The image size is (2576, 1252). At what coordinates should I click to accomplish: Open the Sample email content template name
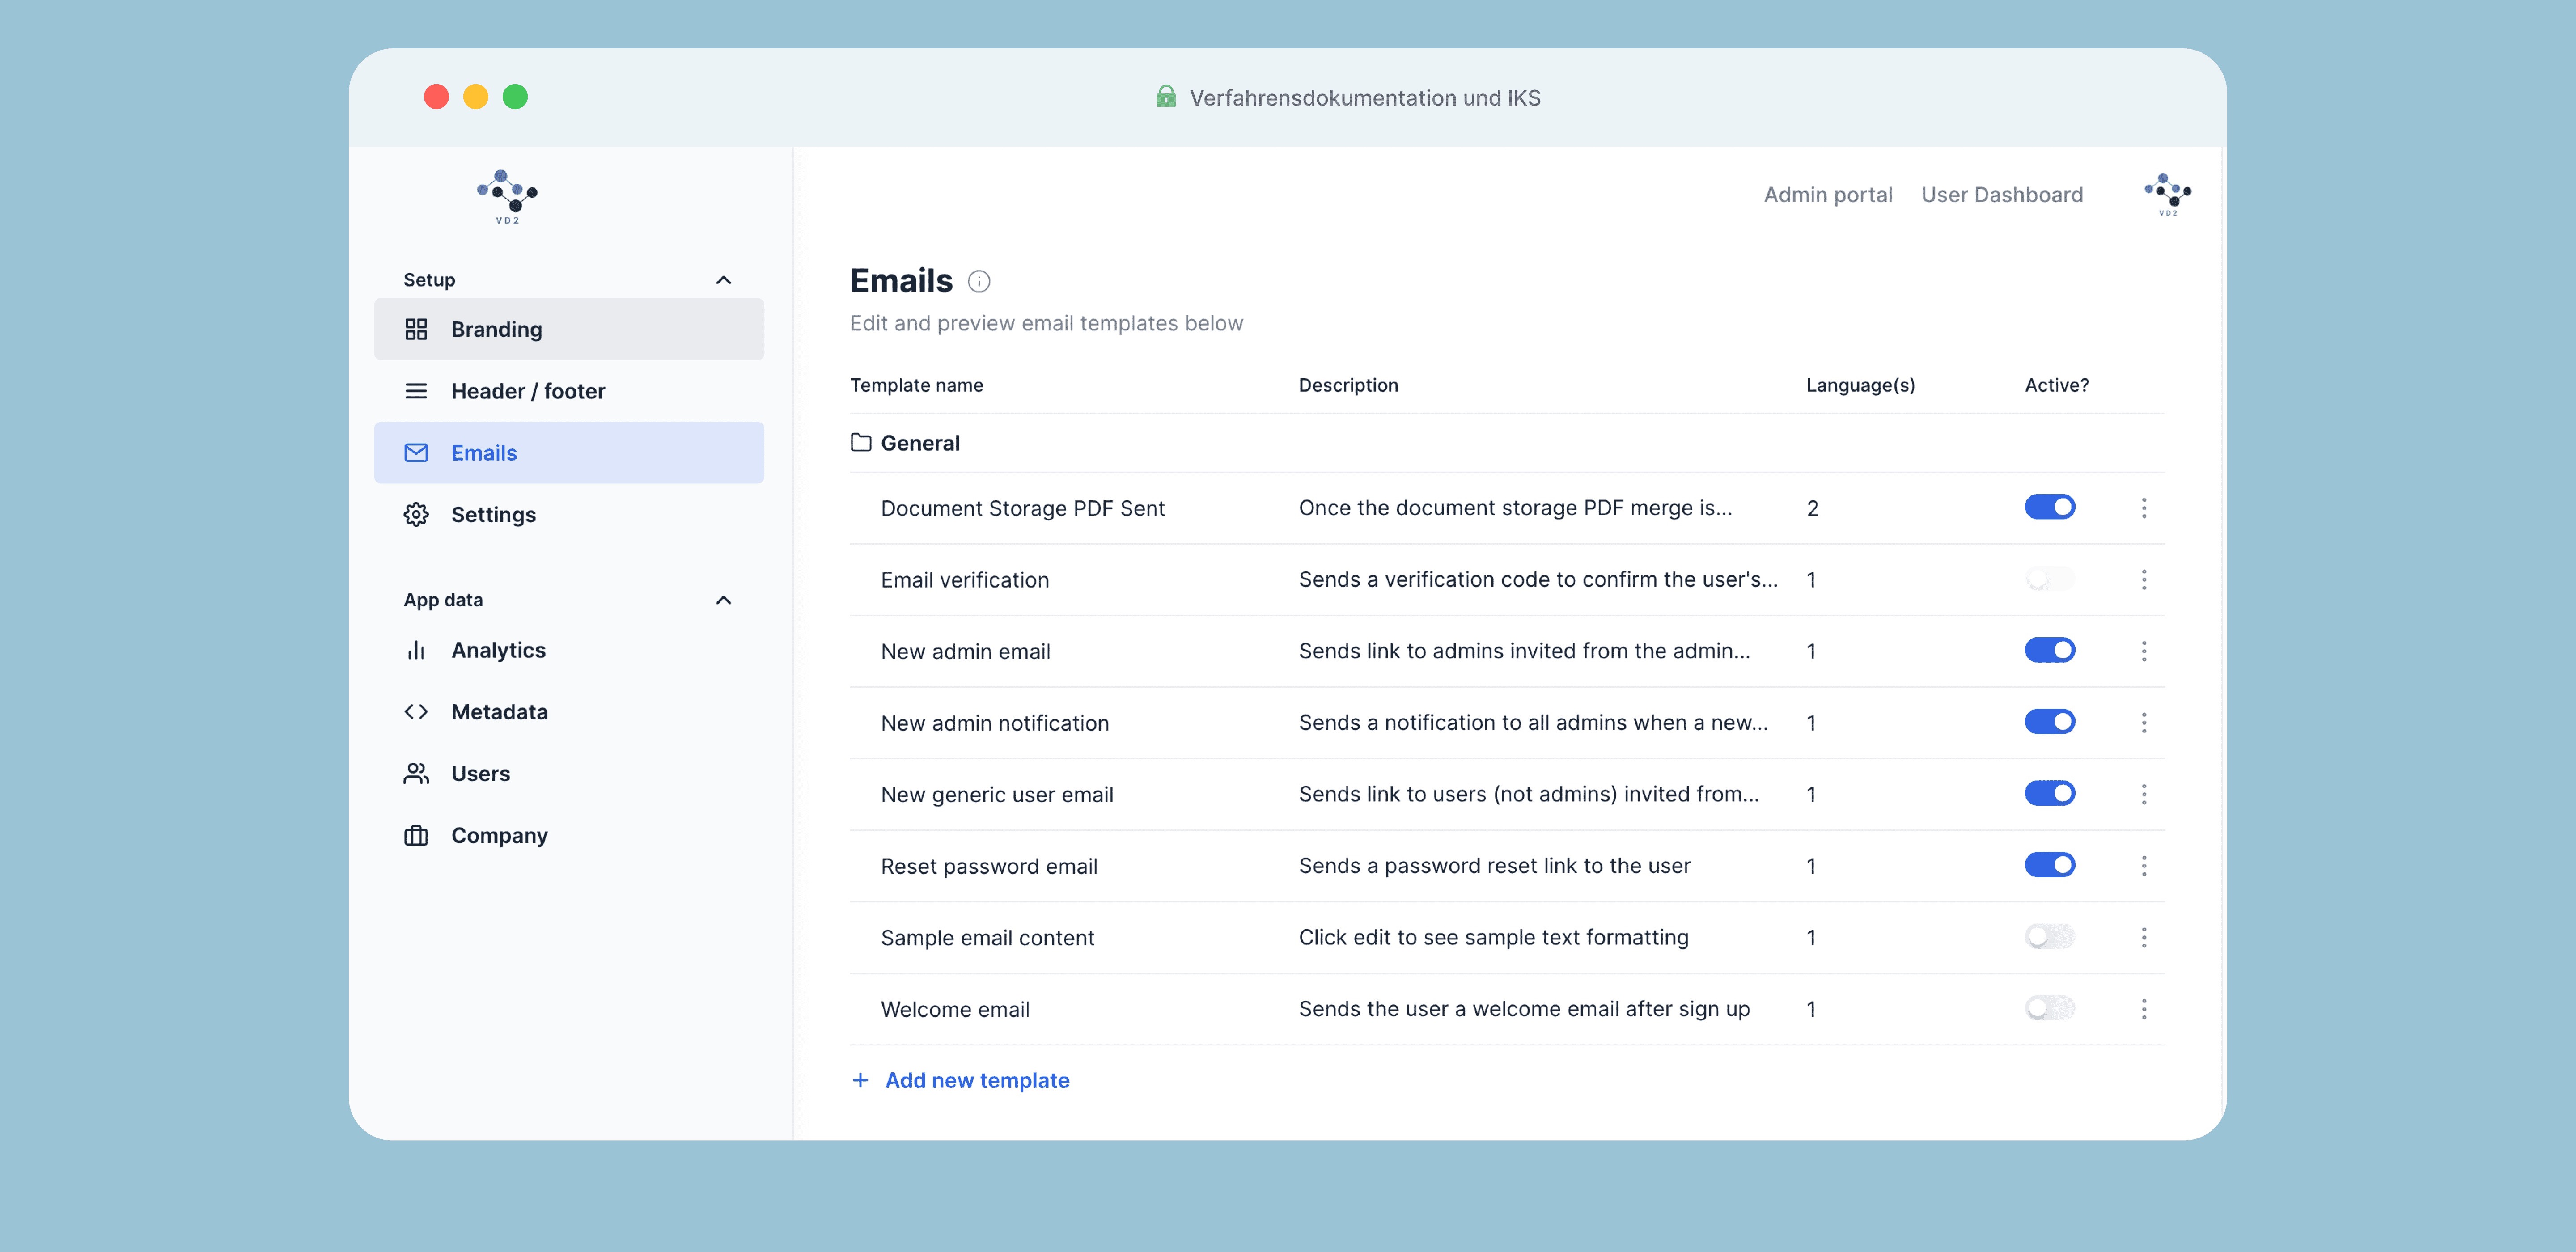[x=988, y=937]
